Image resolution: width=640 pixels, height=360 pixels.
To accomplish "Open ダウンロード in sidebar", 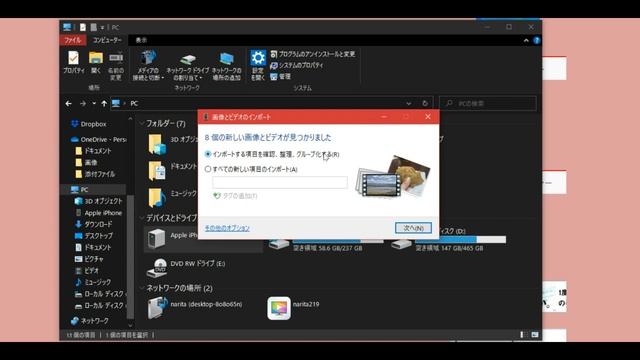I will click(x=93, y=224).
